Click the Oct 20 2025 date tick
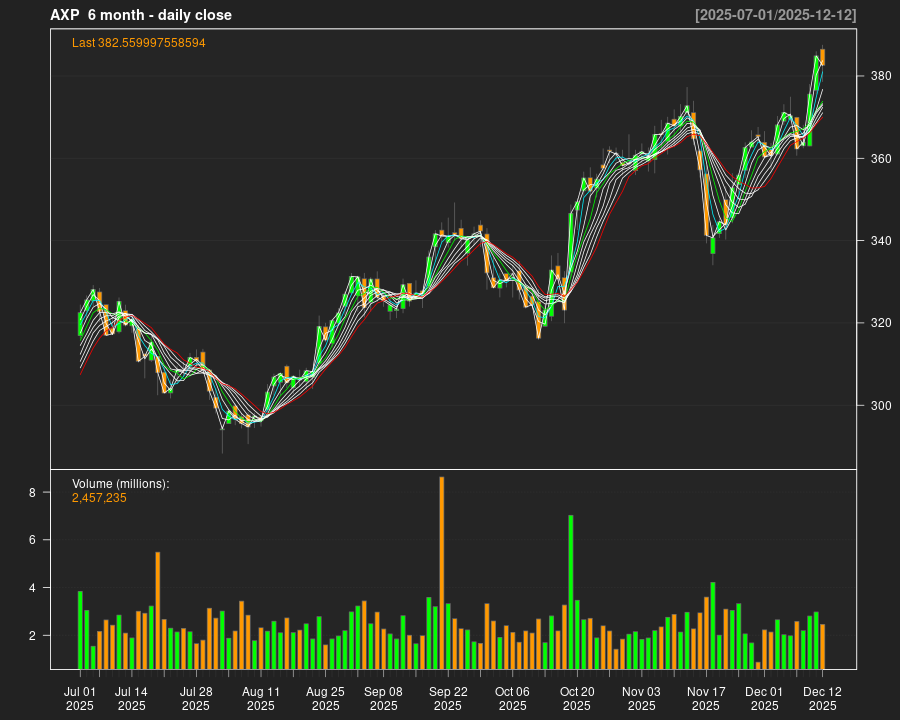Image resolution: width=900 pixels, height=720 pixels. tap(577, 698)
